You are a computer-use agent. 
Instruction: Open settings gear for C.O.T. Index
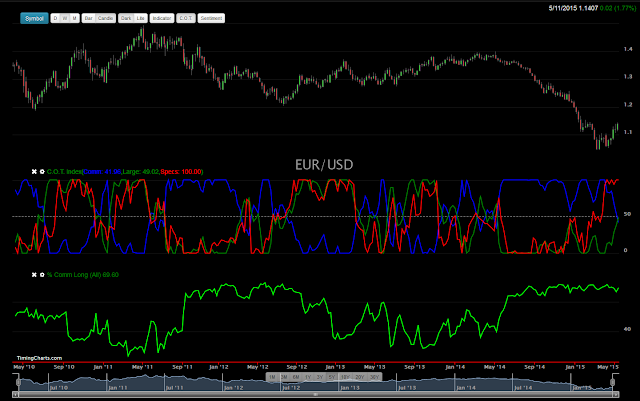42,172
